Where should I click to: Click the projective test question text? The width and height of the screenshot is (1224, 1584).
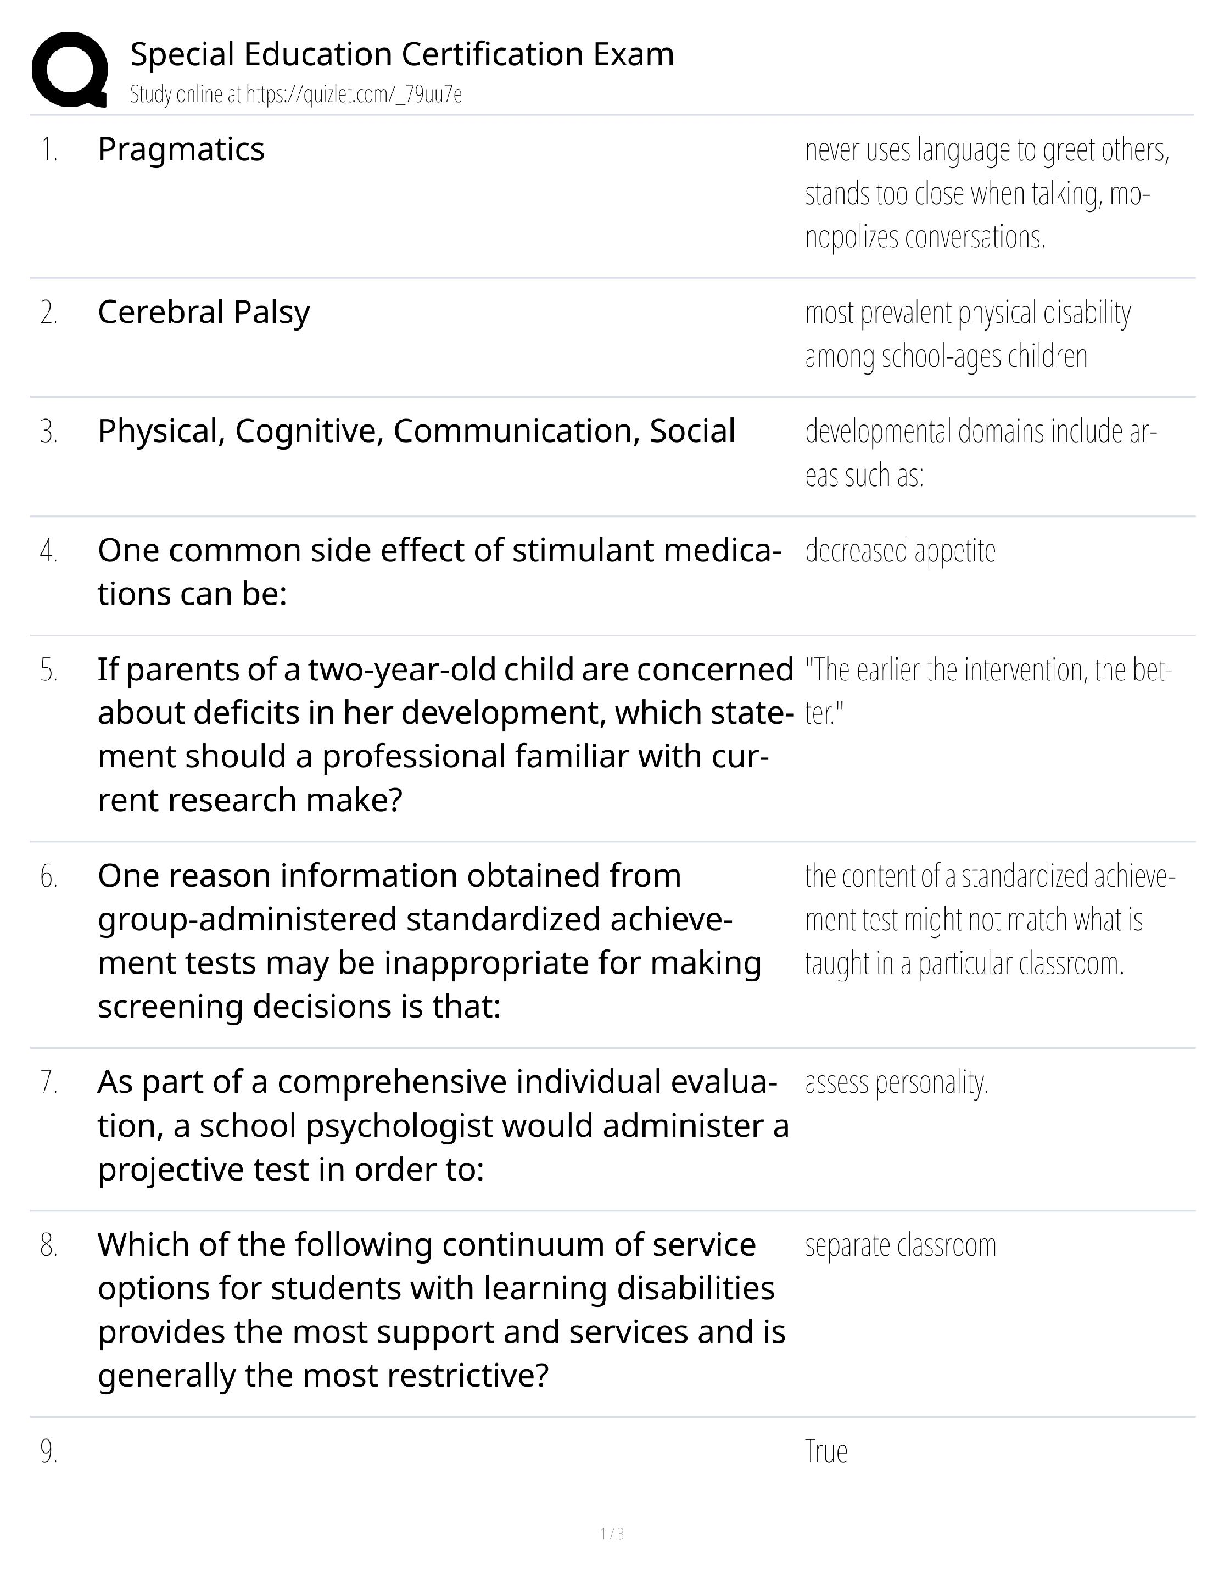(443, 1125)
